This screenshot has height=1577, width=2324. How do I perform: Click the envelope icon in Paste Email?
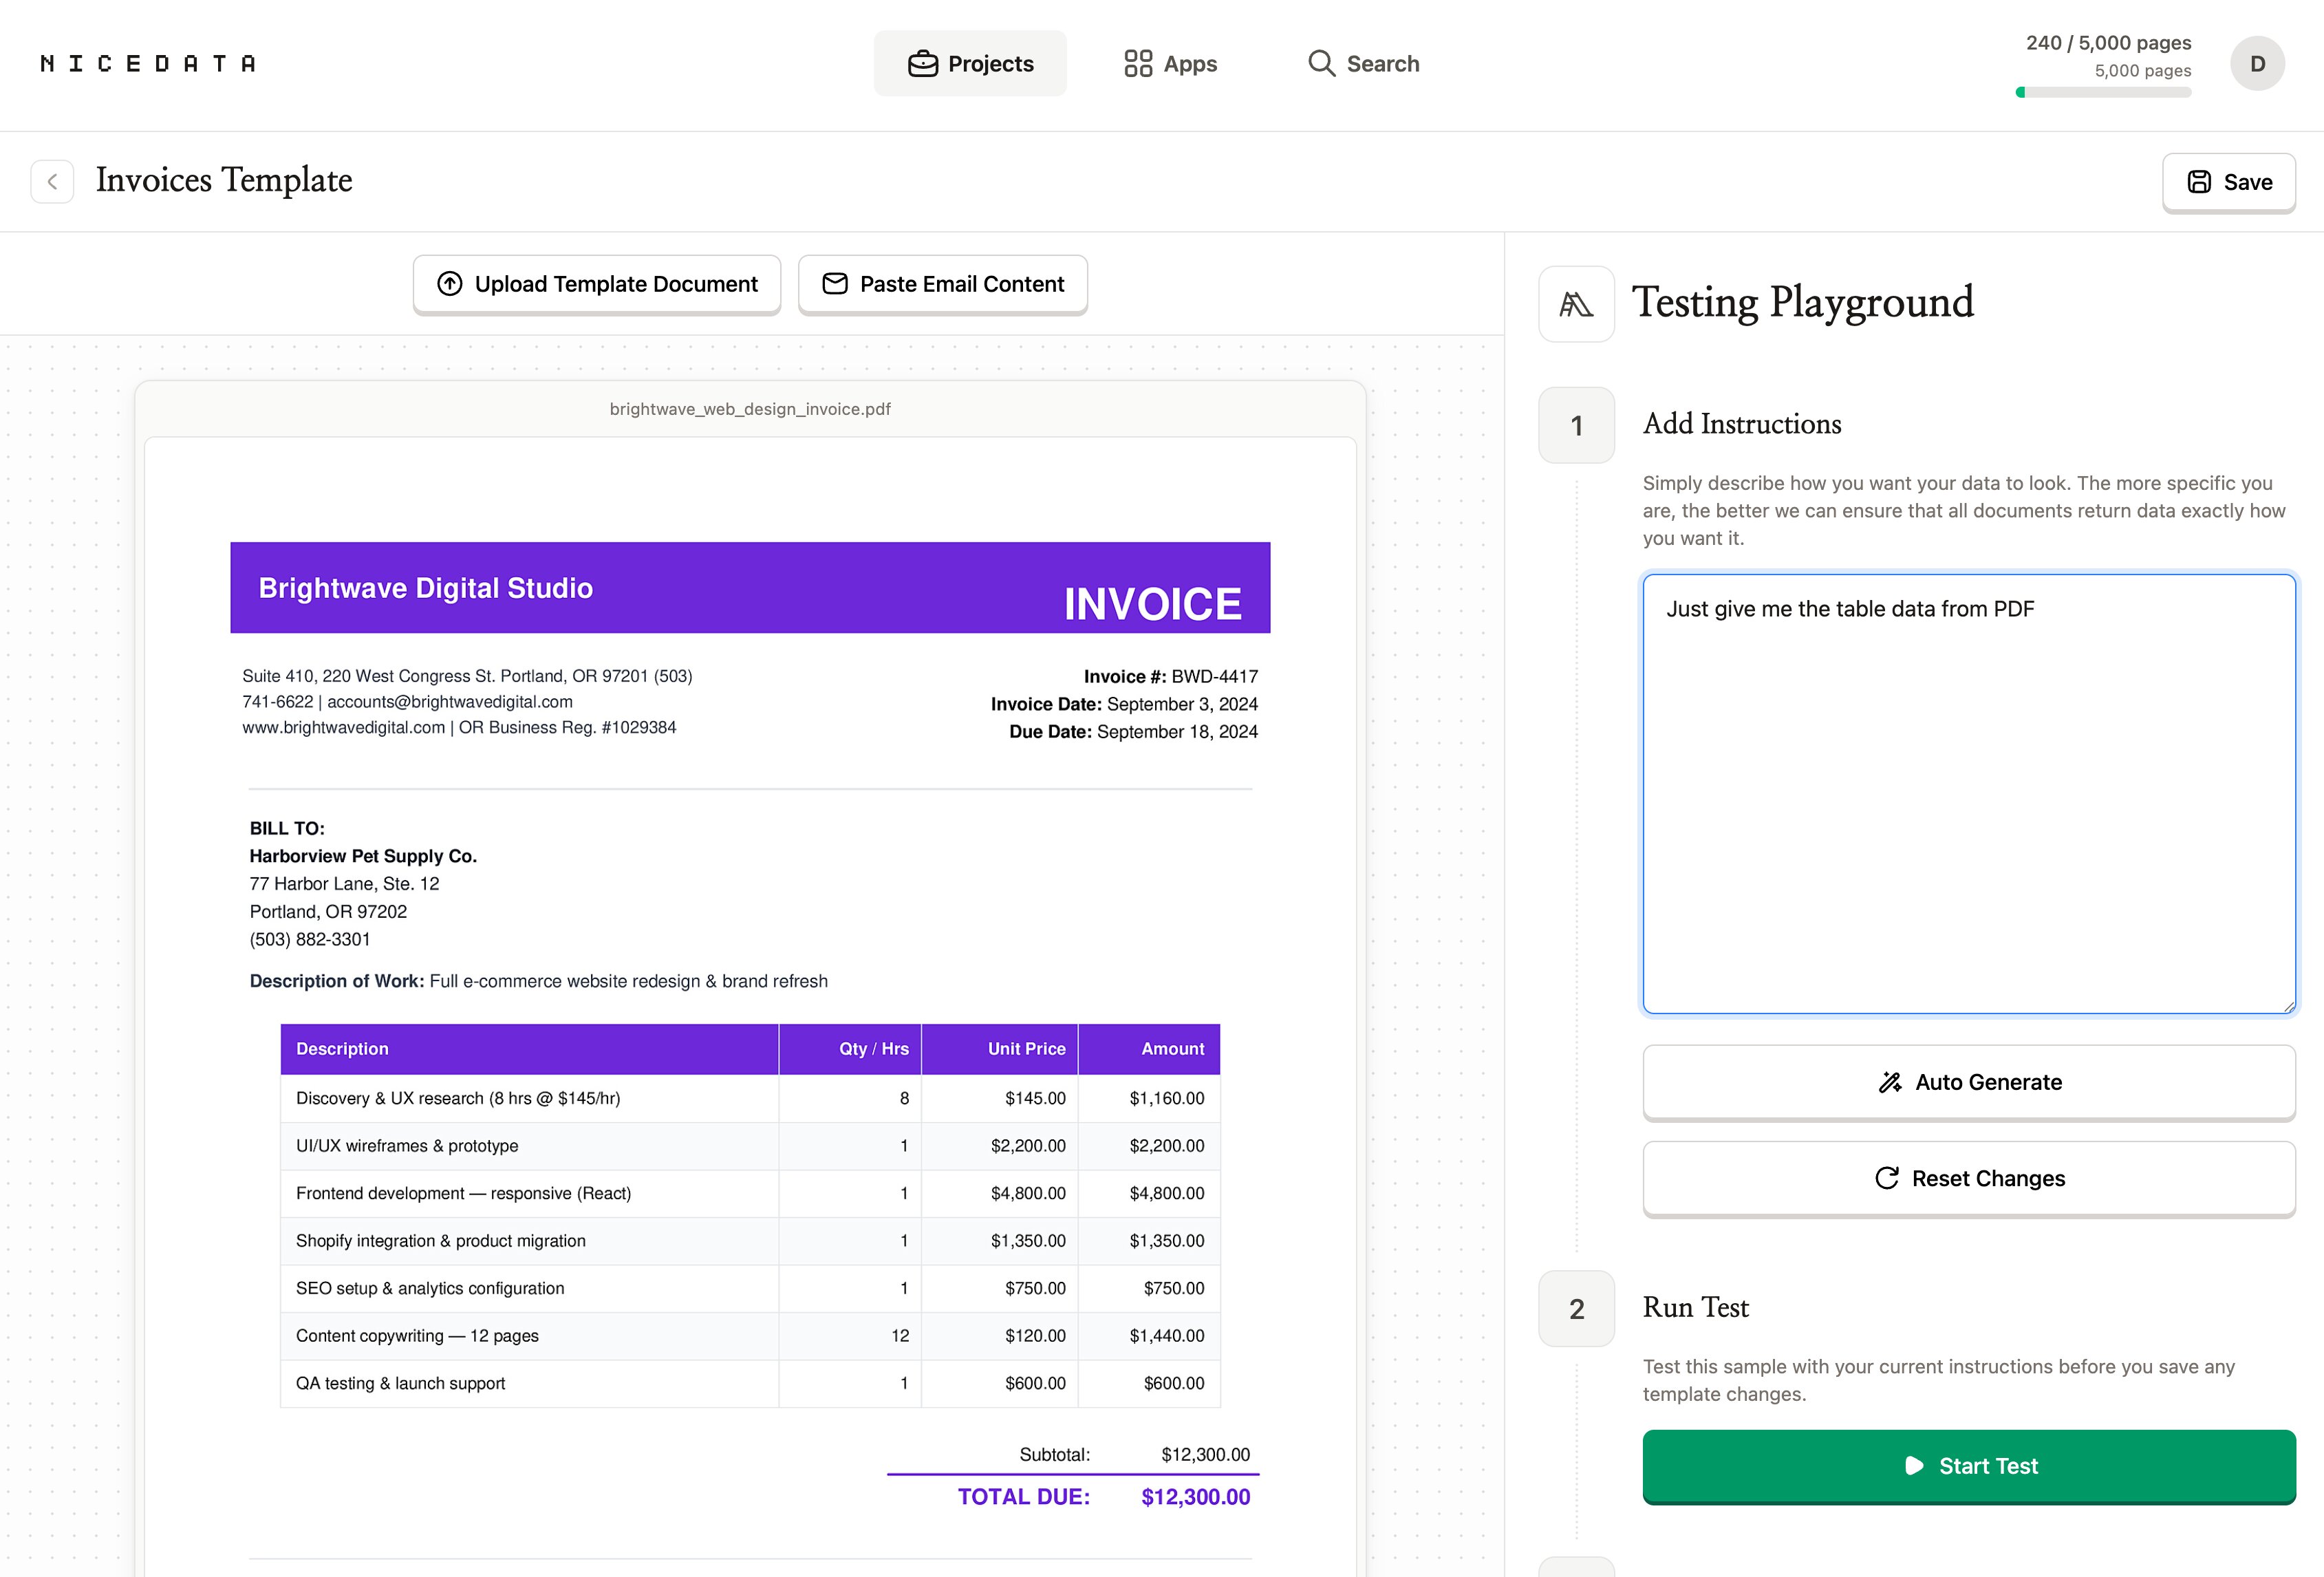tap(835, 284)
